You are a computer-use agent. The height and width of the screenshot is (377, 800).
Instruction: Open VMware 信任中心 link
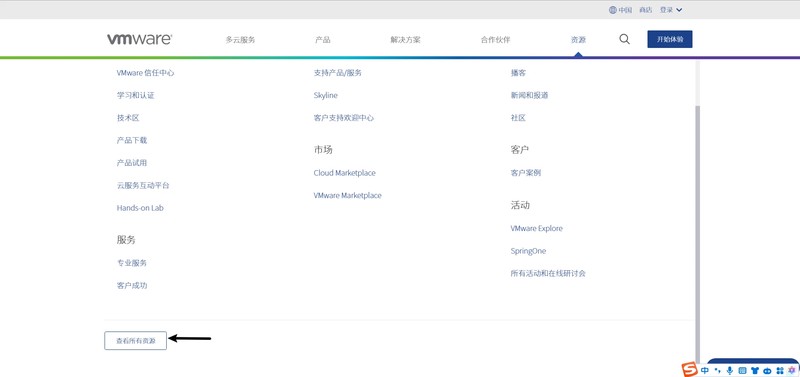coord(145,73)
